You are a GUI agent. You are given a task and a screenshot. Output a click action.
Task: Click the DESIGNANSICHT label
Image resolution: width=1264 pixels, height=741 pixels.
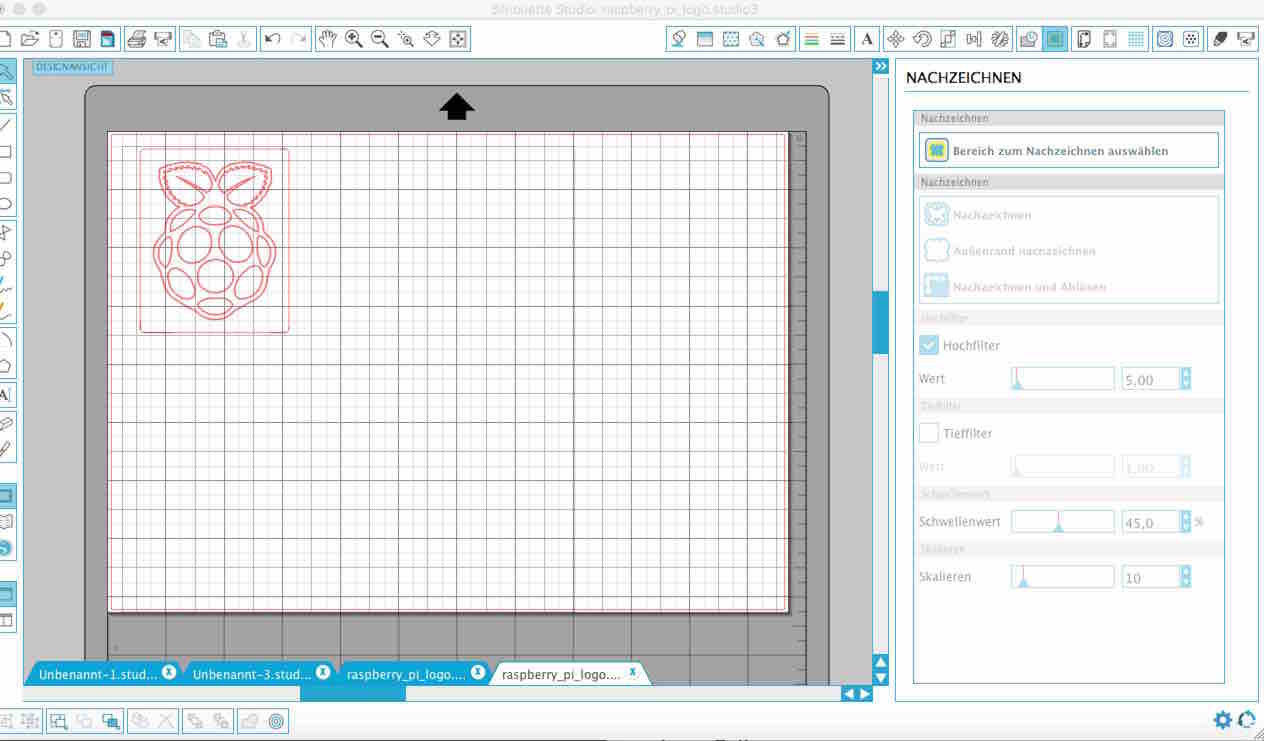click(x=72, y=67)
